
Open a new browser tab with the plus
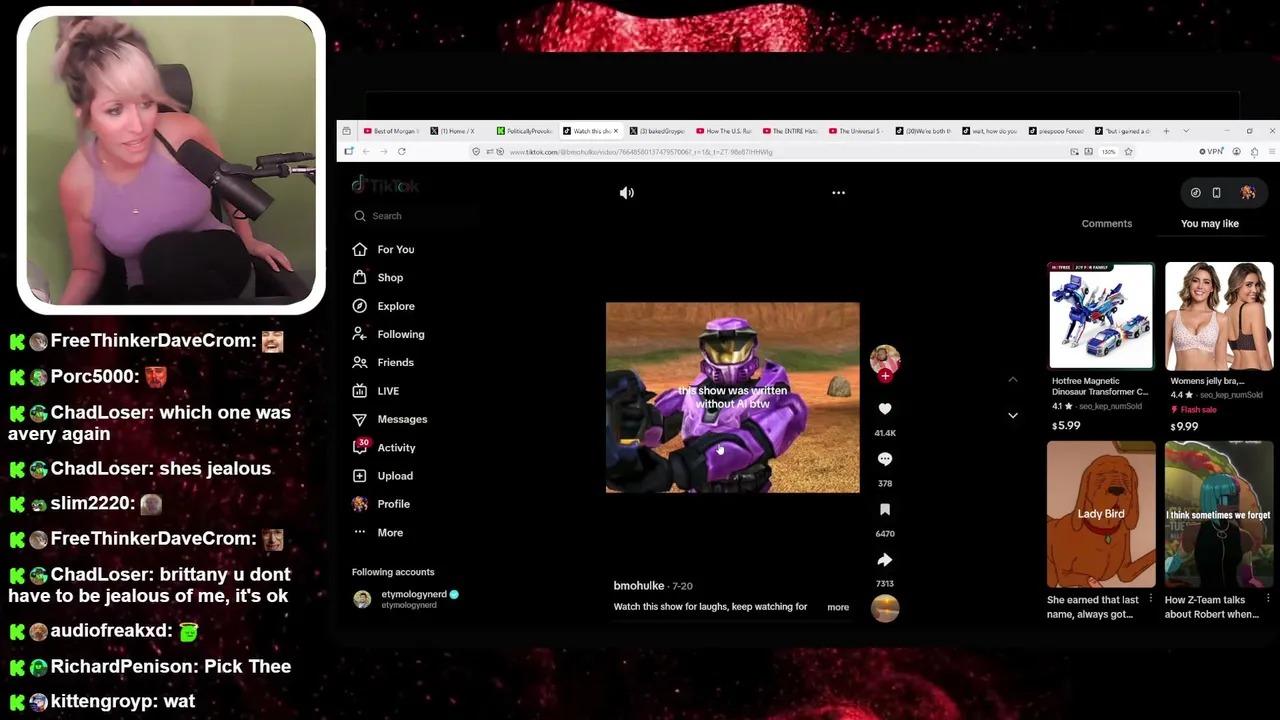(1166, 131)
